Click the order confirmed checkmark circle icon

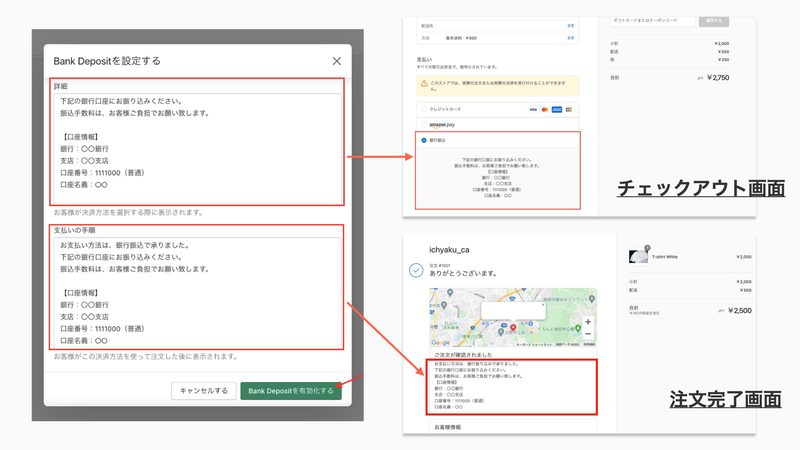coord(416,270)
